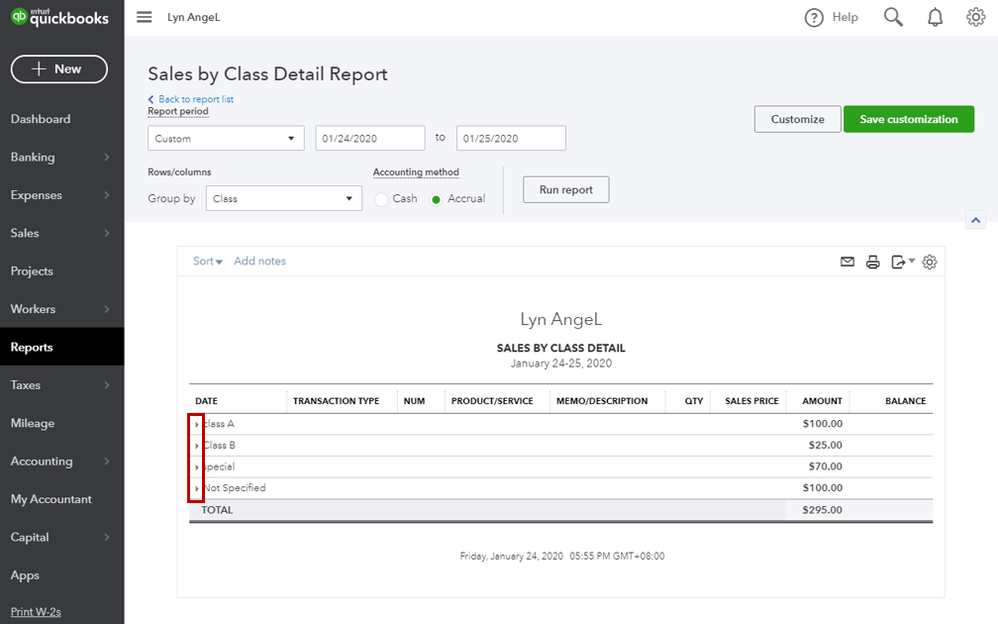
Task: Click the SALES PRICE column header
Action: [752, 401]
